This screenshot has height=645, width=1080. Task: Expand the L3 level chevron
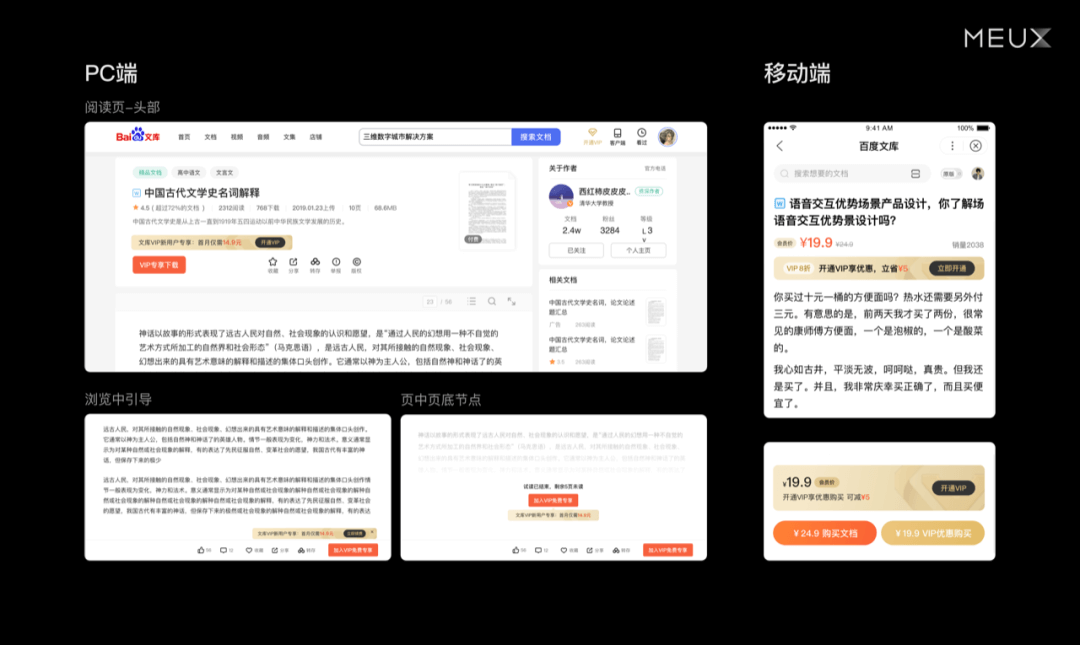tap(645, 240)
